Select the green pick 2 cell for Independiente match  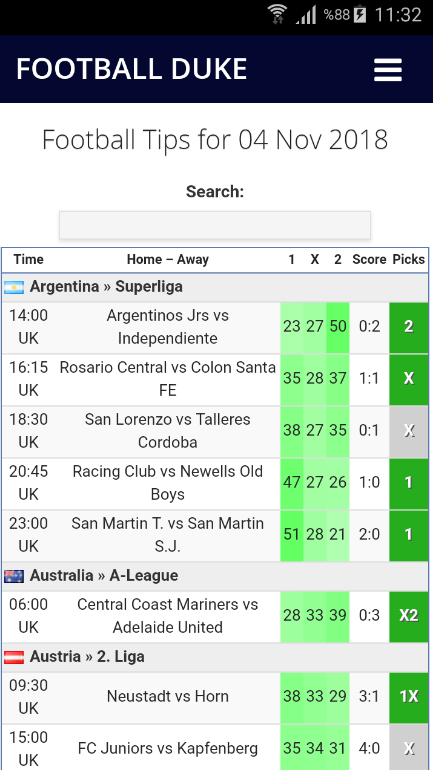[408, 327]
